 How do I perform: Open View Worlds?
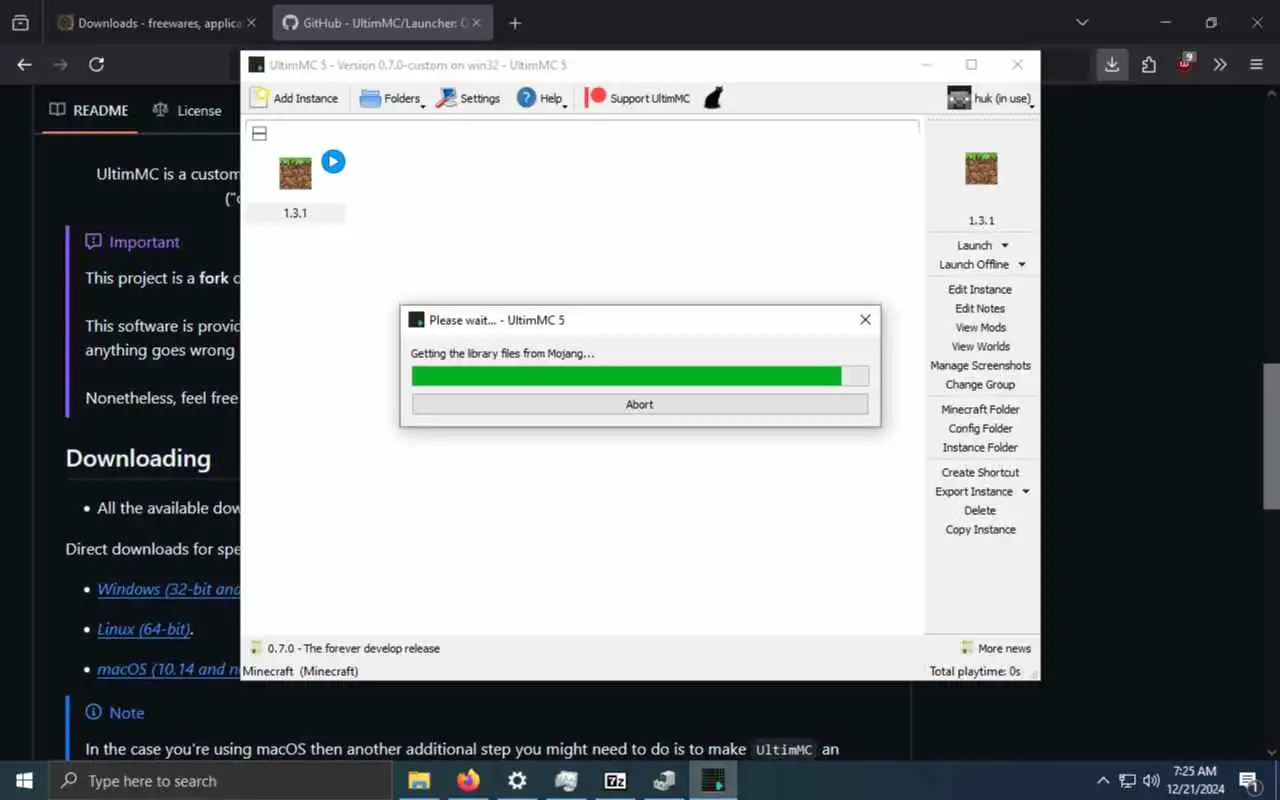[980, 346]
